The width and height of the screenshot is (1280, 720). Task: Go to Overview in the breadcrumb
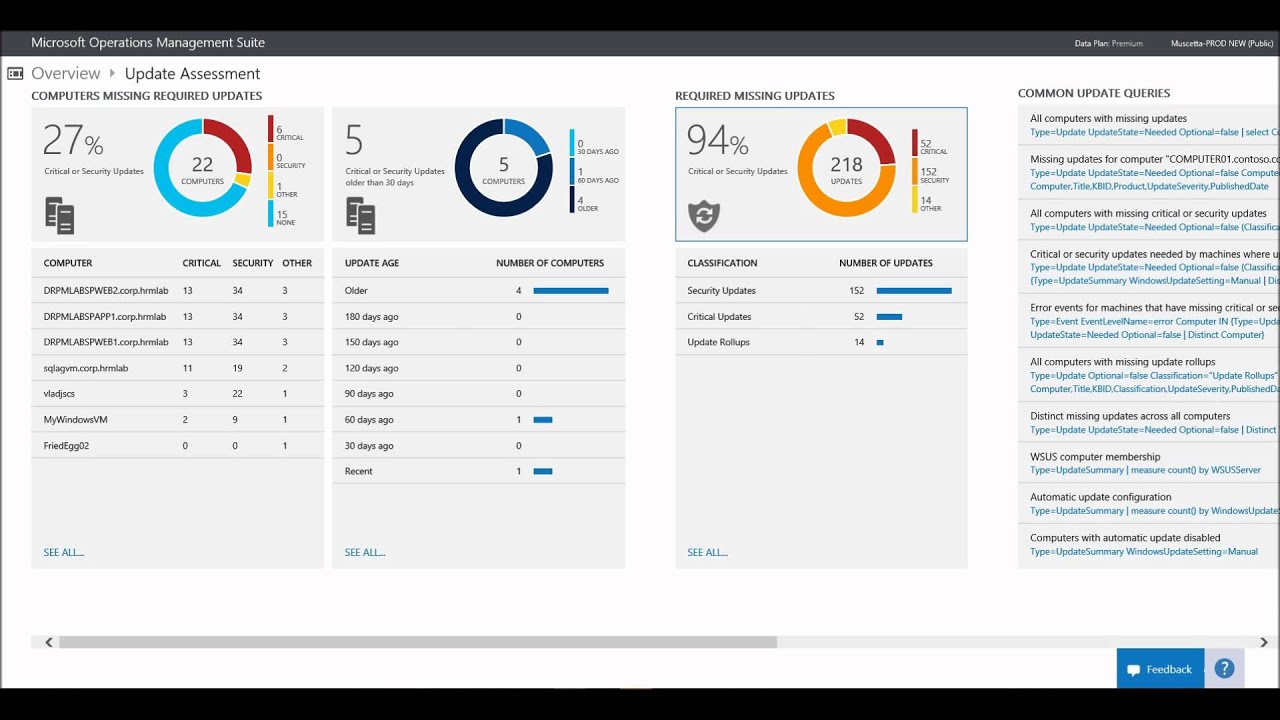coord(66,73)
